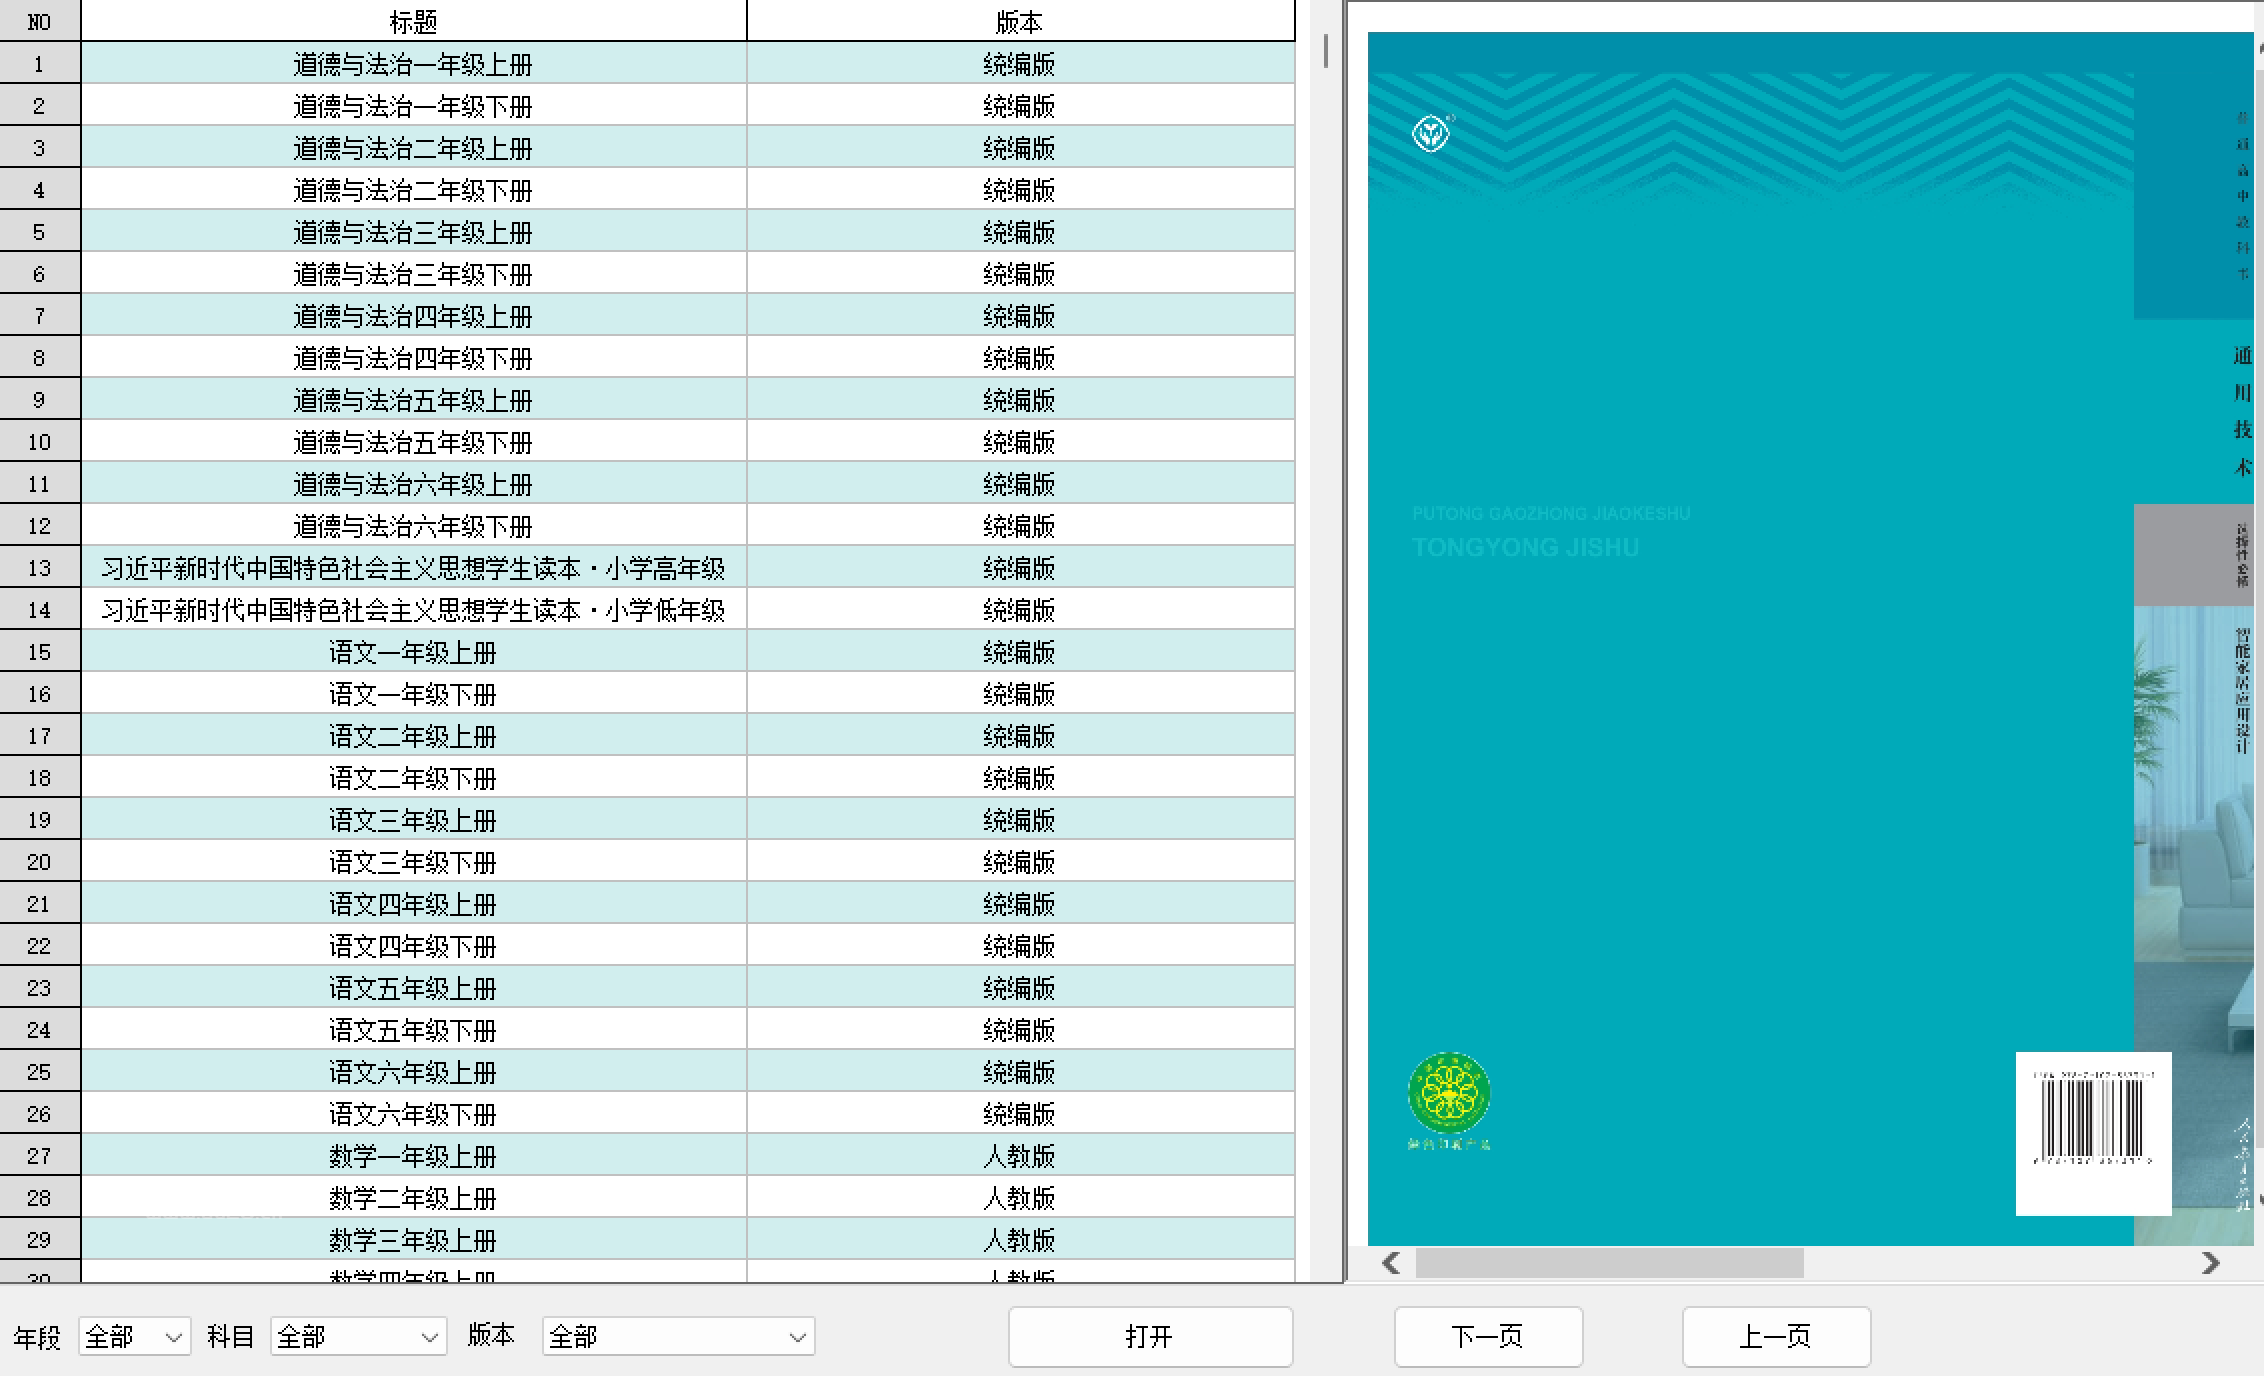Open the 科目 filter dropdown
This screenshot has height=1376, width=2264.
click(358, 1336)
